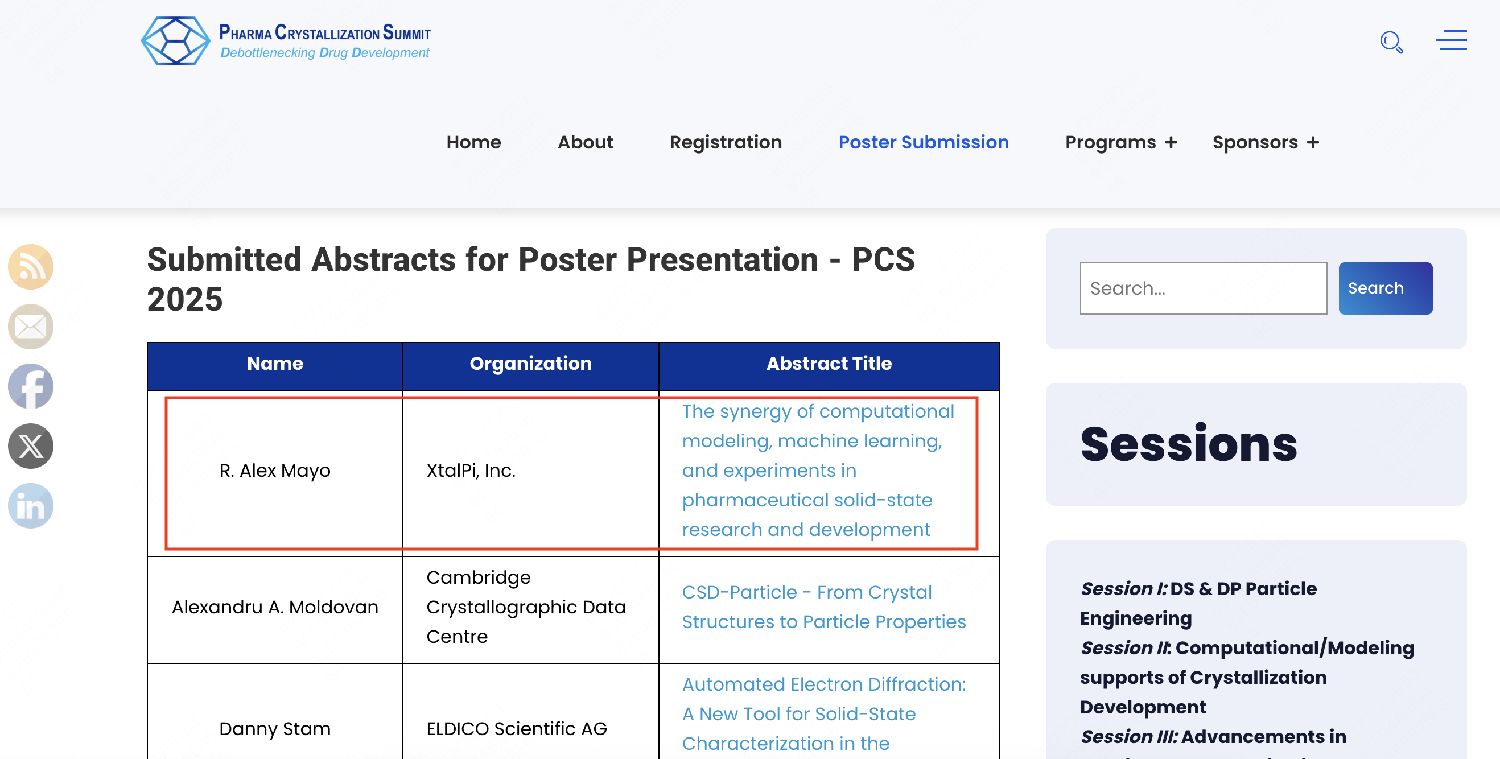Open R. Alex Mayo's synergy abstract link
The width and height of the screenshot is (1500, 759).
818,470
